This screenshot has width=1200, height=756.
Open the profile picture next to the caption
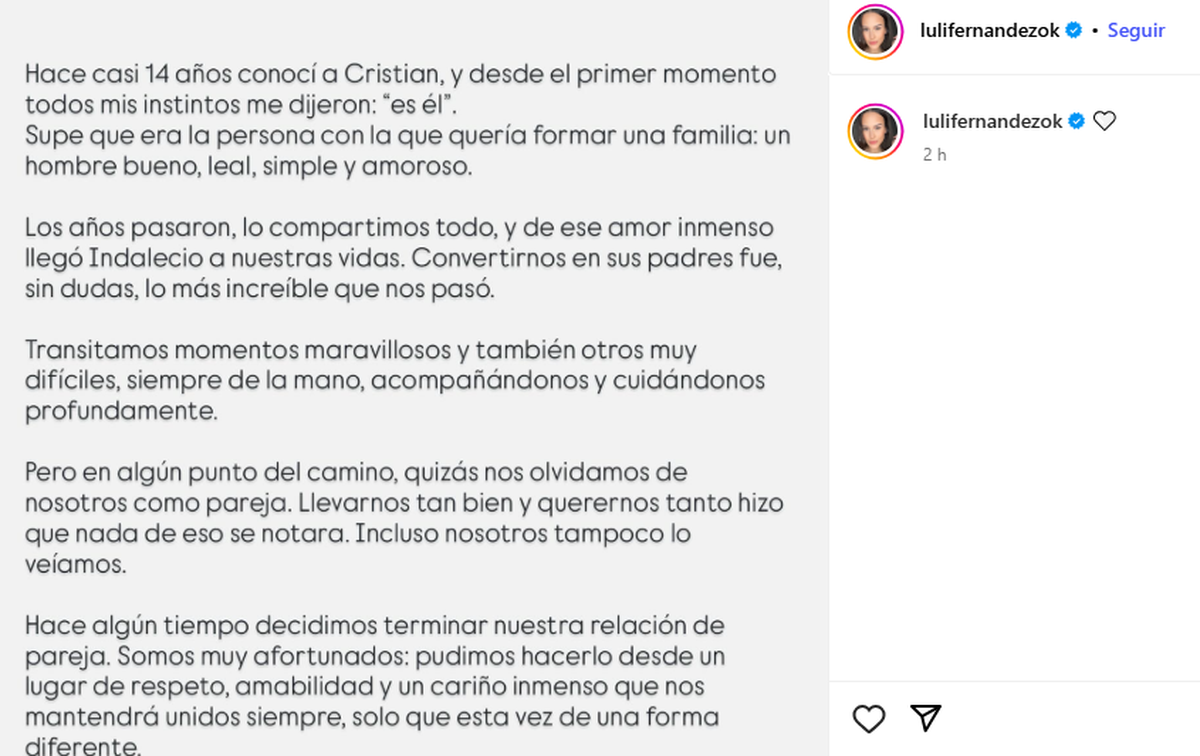(875, 132)
